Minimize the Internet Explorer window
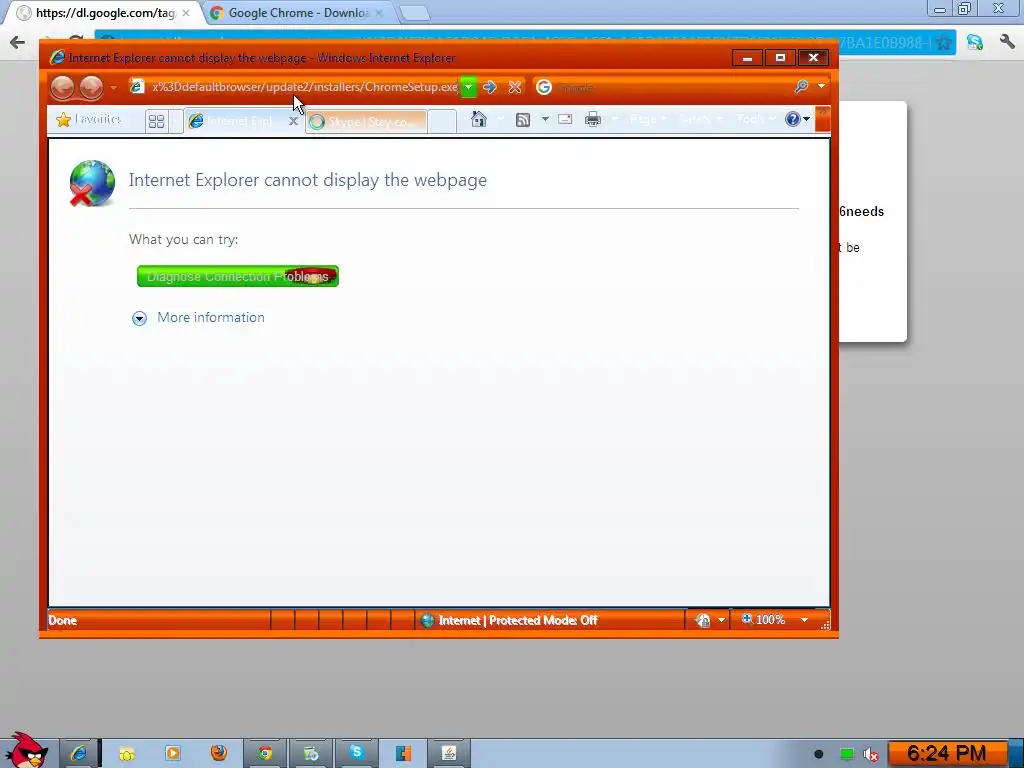The width and height of the screenshot is (1024, 768). 748,58
